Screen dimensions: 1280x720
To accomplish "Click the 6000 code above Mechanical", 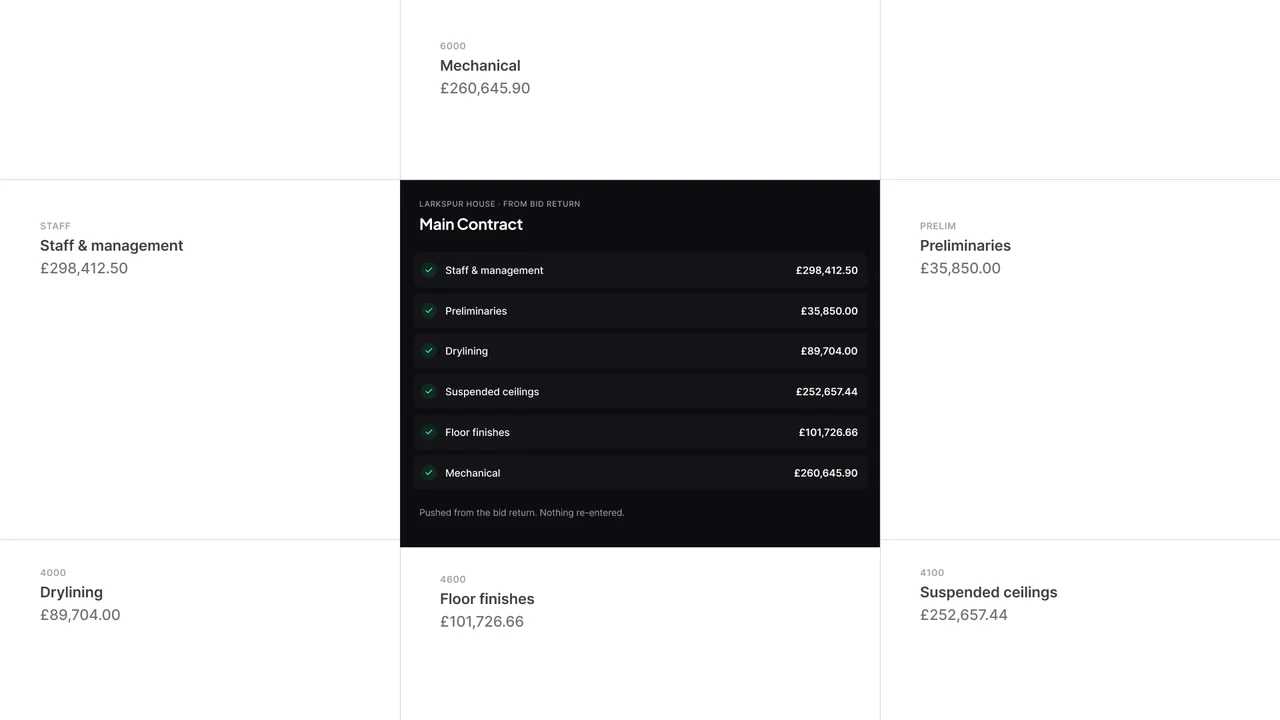I will pos(453,46).
